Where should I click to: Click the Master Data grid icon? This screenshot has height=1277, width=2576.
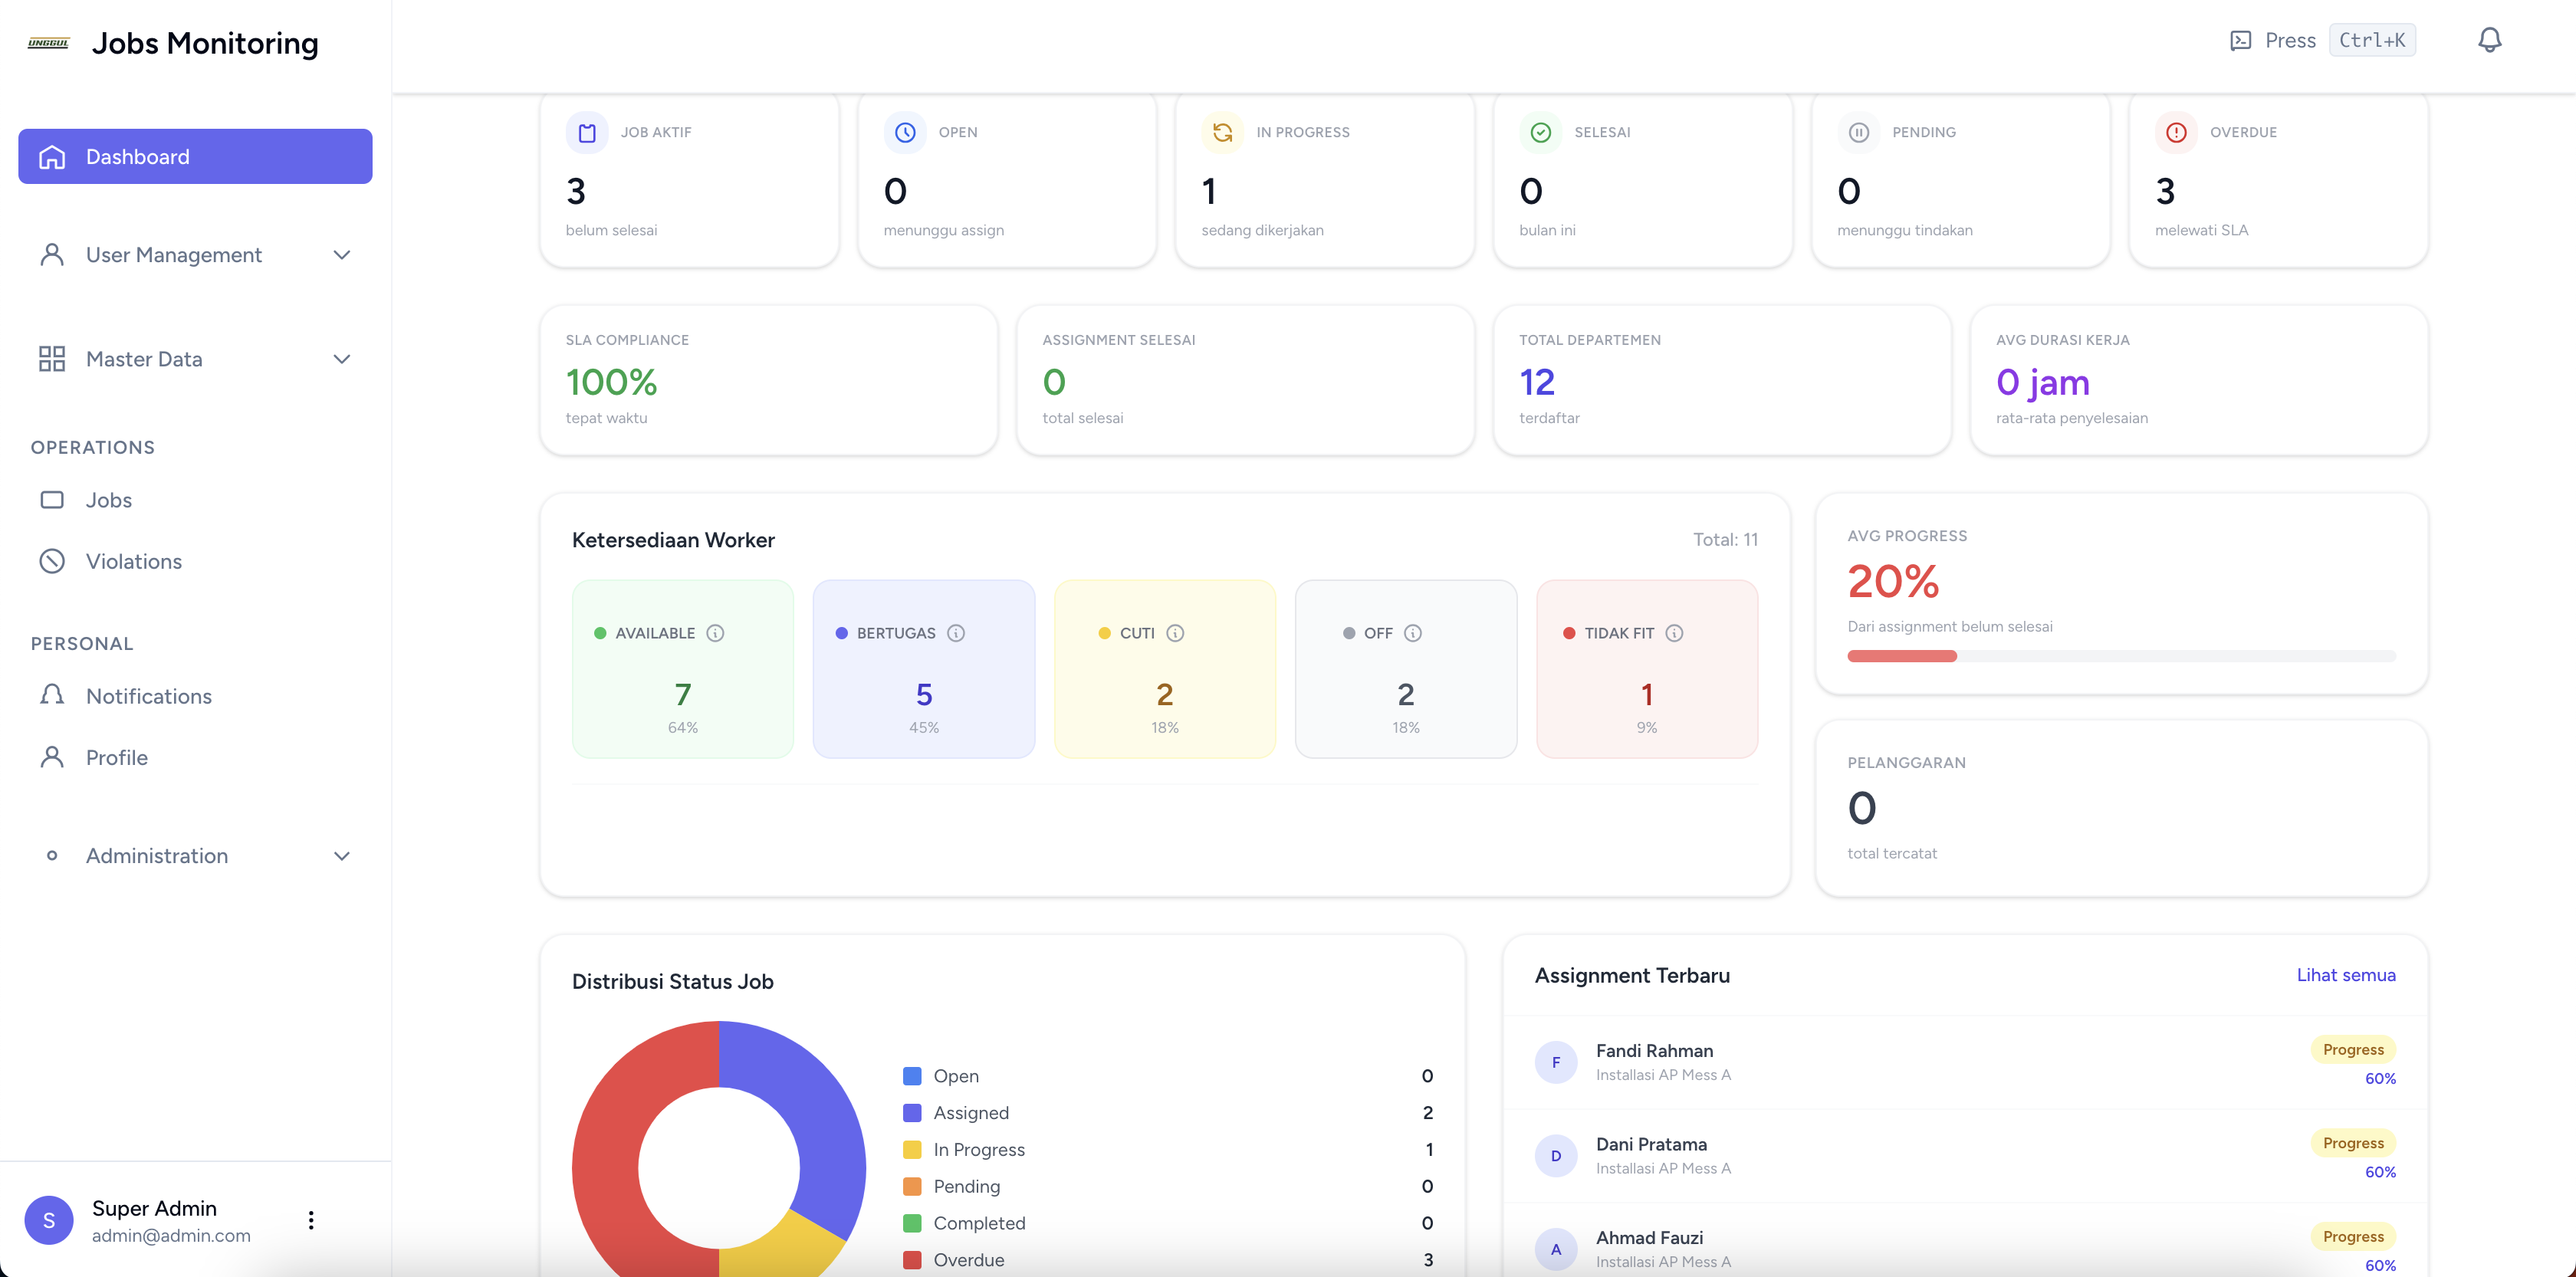point(52,359)
